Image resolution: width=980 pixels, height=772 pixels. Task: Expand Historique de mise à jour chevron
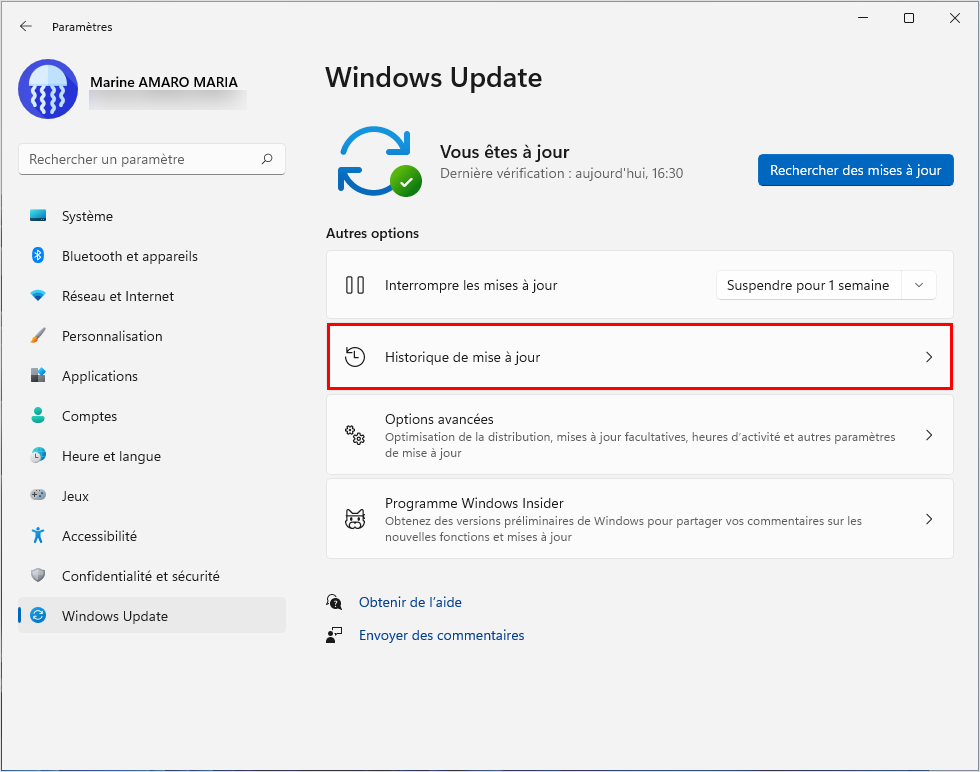coord(929,357)
